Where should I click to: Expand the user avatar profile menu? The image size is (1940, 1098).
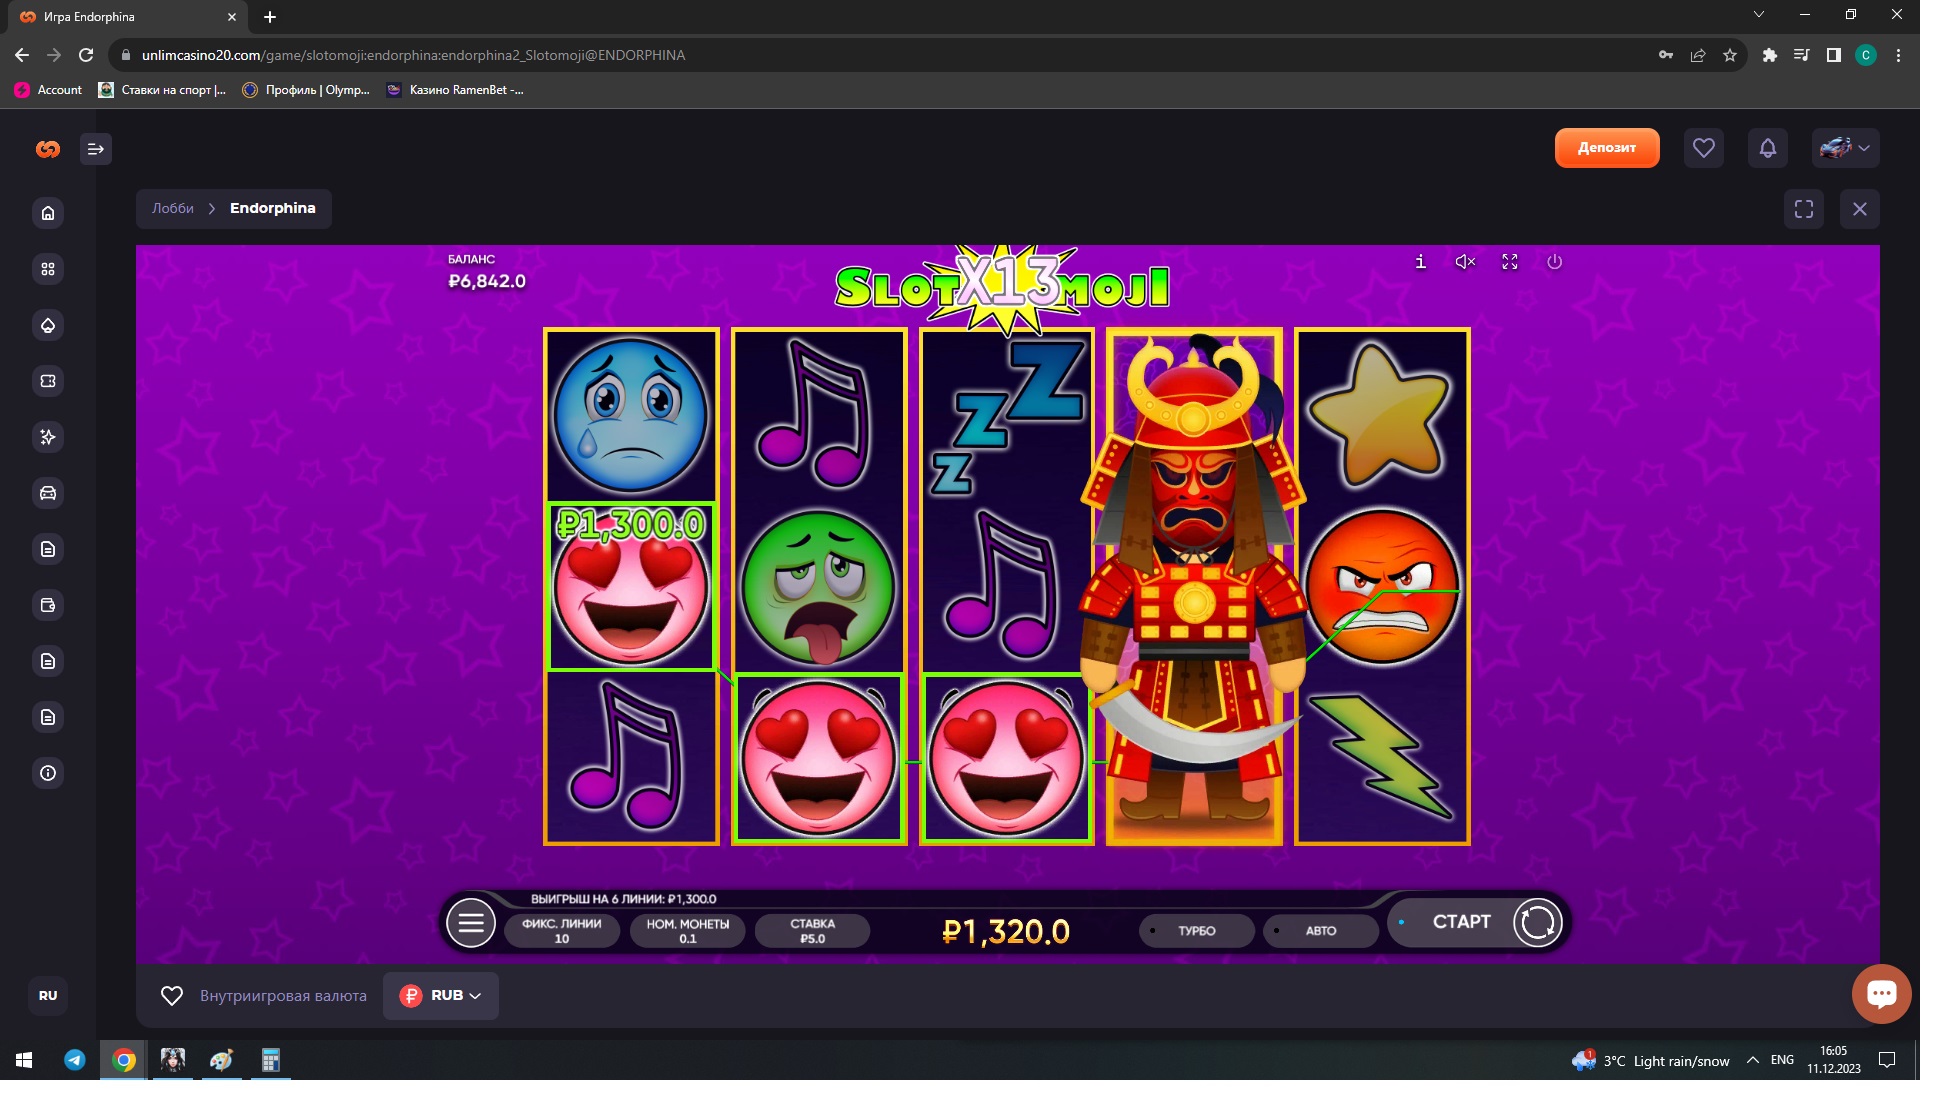tap(1845, 149)
